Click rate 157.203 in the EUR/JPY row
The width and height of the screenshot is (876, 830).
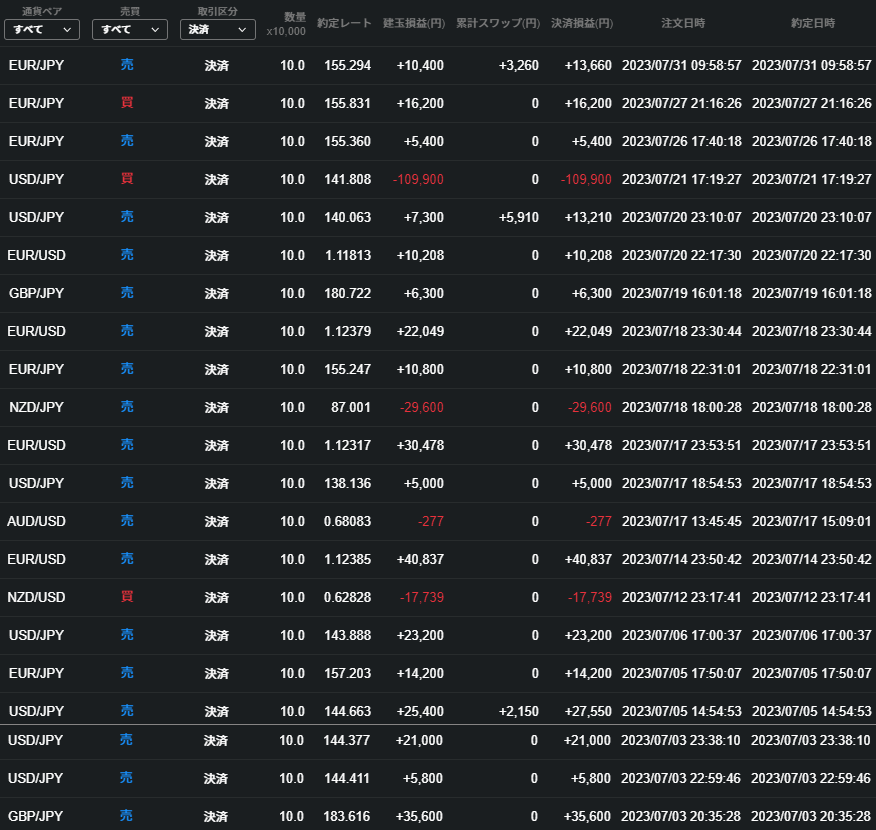coord(347,673)
